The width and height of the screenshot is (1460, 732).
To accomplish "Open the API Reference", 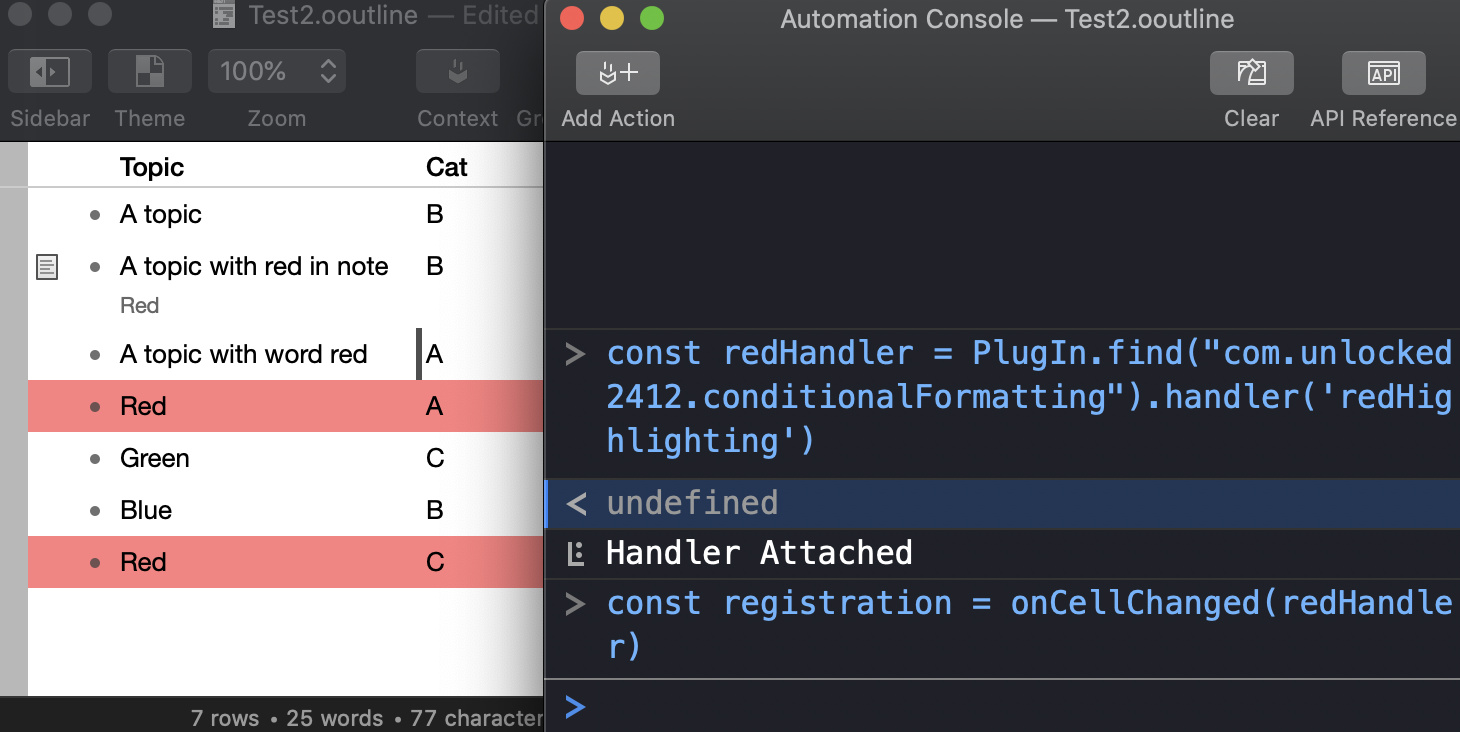I will point(1384,73).
